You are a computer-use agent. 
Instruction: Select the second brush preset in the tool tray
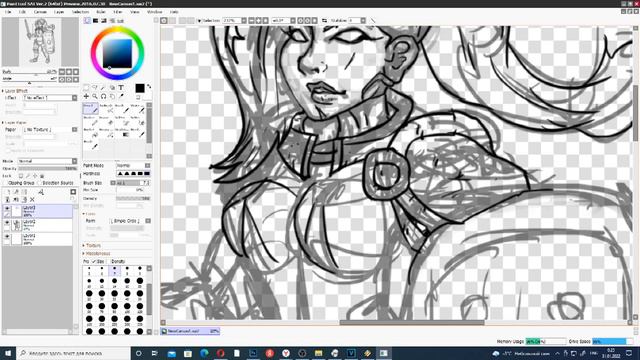107,109
